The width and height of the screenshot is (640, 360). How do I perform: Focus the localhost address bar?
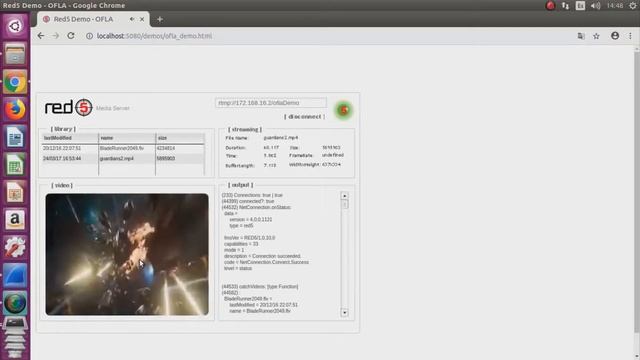327,36
